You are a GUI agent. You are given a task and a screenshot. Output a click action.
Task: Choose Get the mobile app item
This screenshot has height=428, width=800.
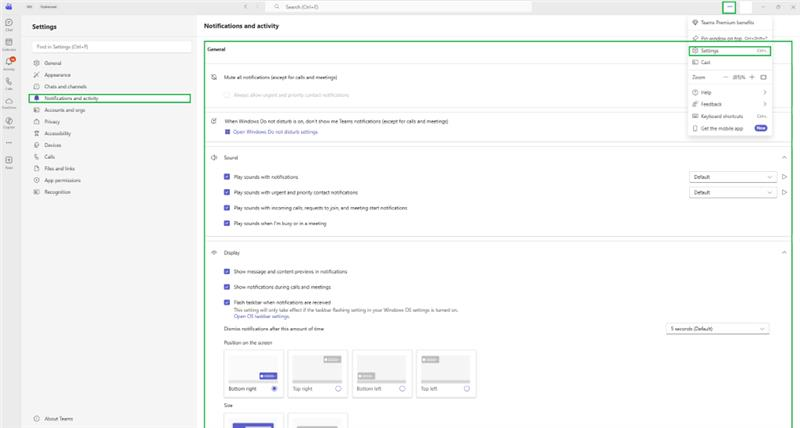[x=730, y=129]
